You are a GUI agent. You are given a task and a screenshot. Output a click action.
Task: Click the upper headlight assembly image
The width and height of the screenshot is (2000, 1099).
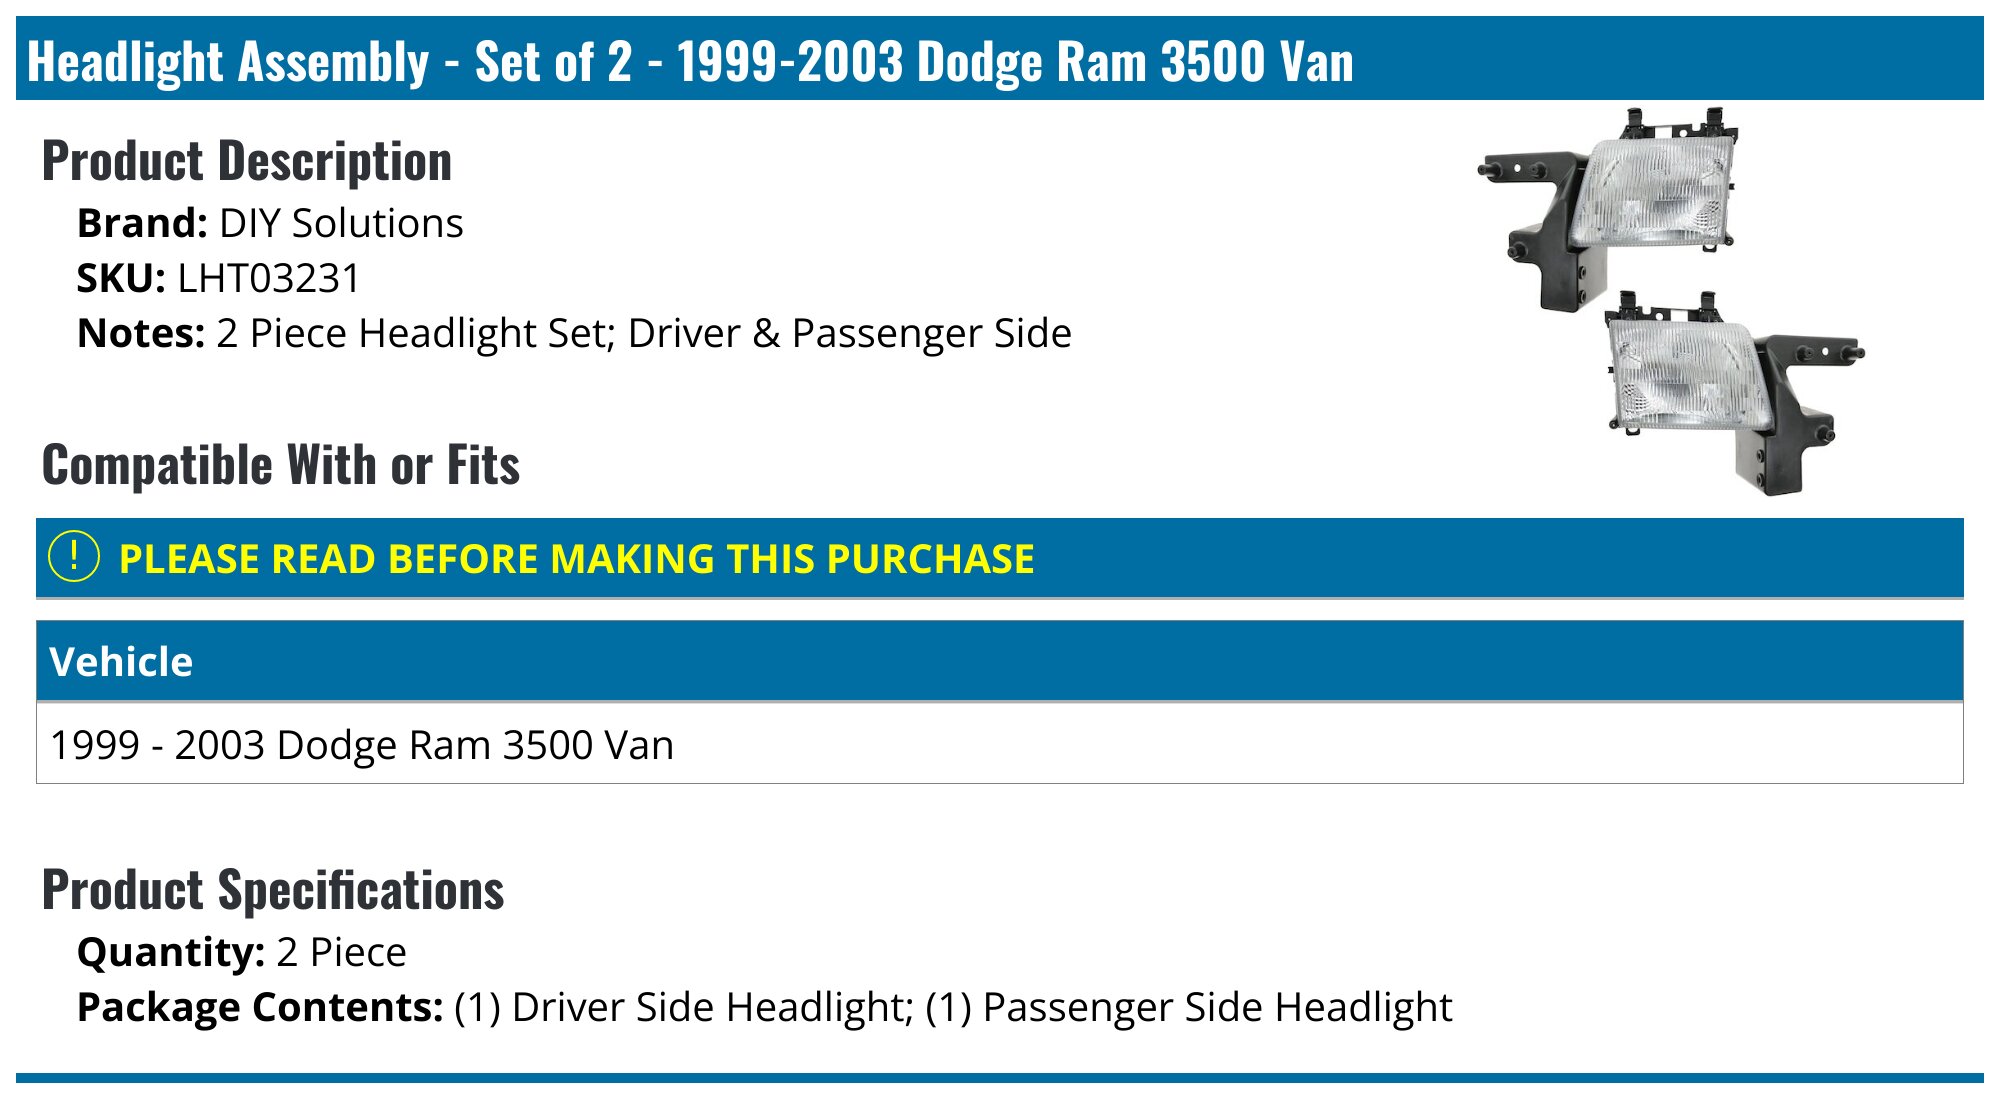(1618, 203)
